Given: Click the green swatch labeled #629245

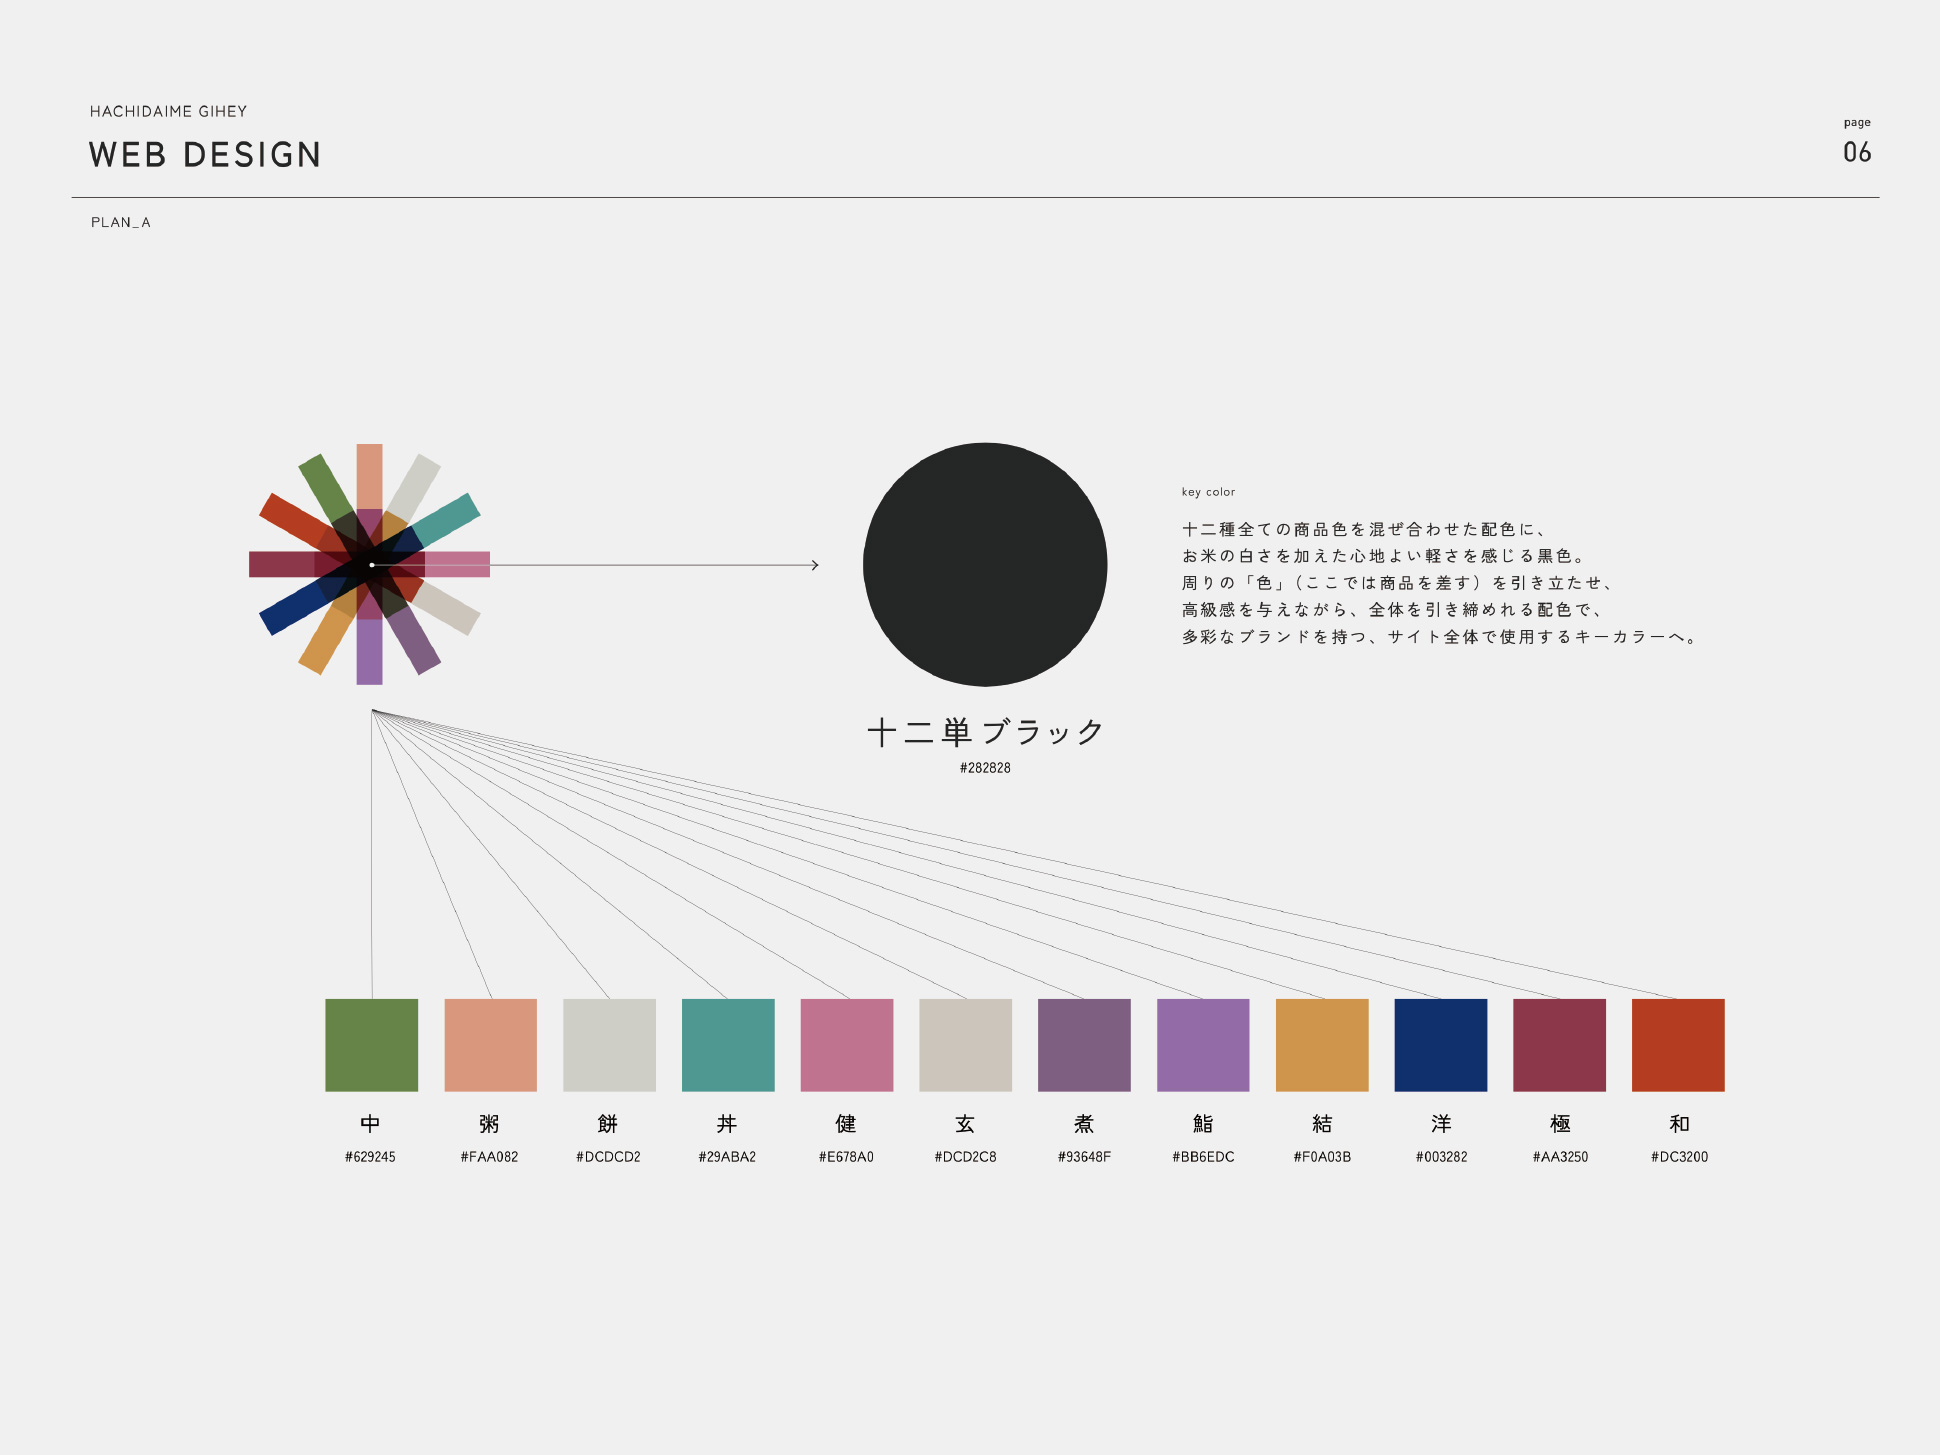Looking at the screenshot, I should point(371,1044).
